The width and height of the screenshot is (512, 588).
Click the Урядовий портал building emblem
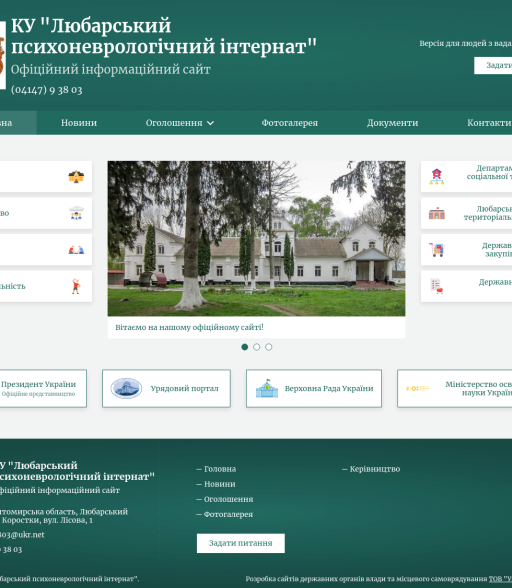coord(126,388)
